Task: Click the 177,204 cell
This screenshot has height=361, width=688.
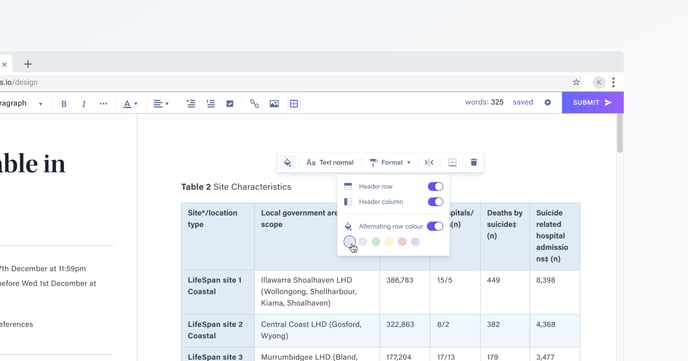Action: pos(405,354)
